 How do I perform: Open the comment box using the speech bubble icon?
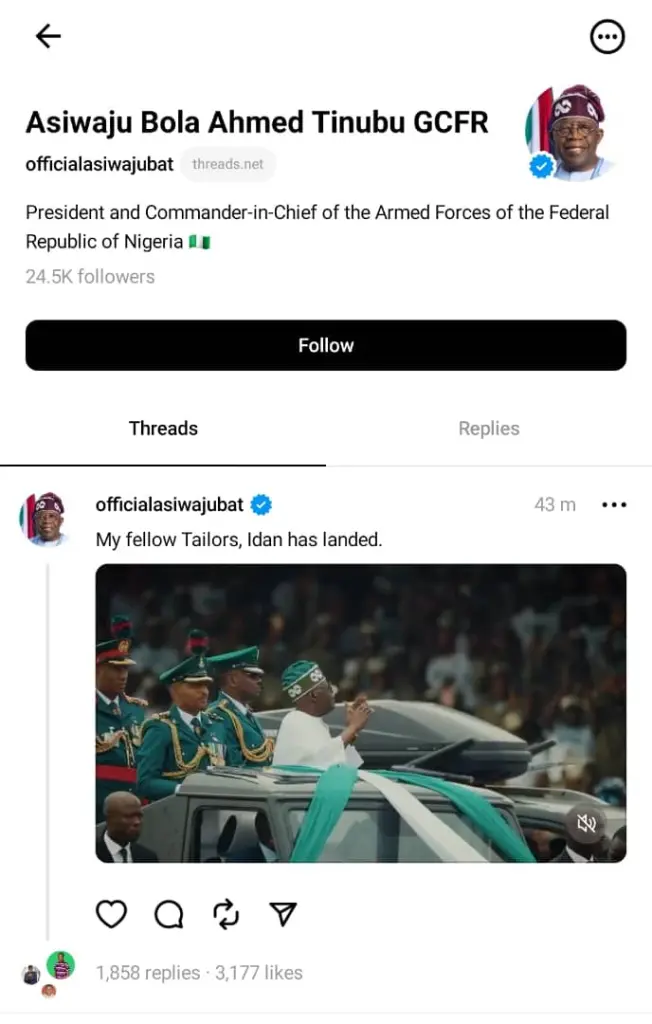168,914
